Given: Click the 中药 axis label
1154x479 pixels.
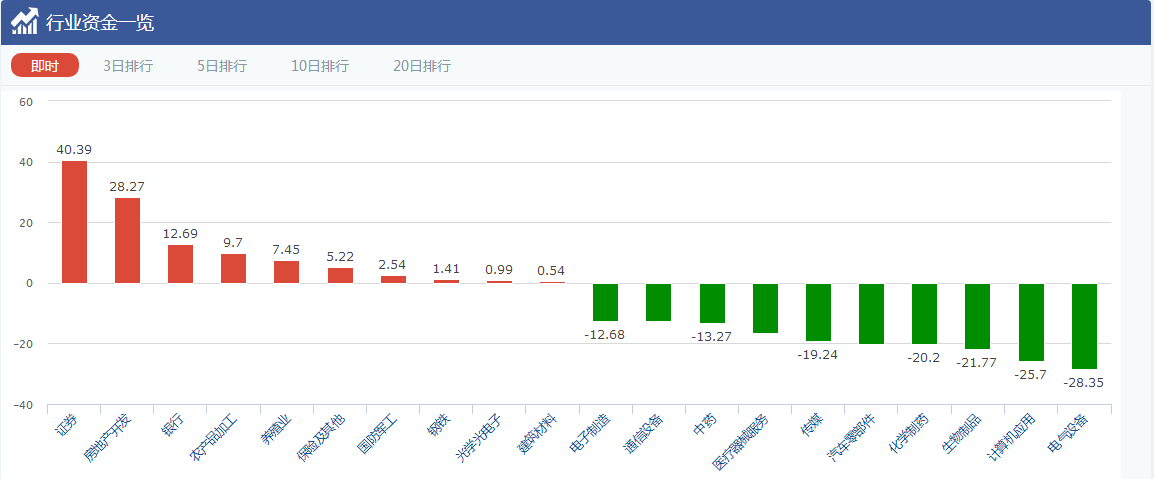Looking at the screenshot, I should [x=703, y=427].
